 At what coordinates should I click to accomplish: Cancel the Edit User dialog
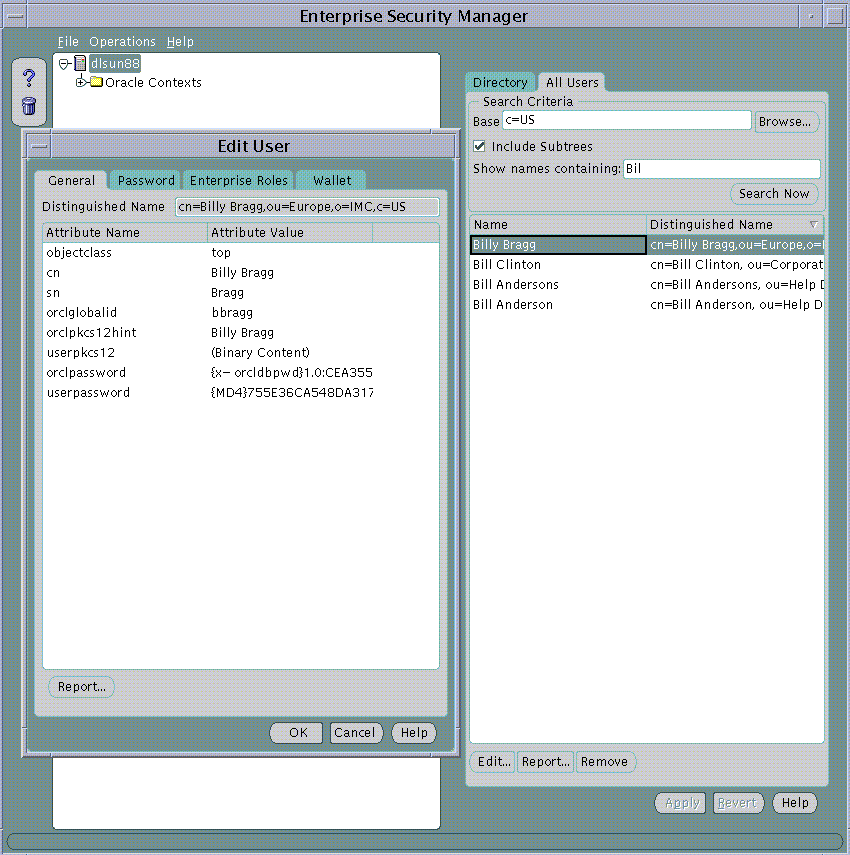(355, 732)
